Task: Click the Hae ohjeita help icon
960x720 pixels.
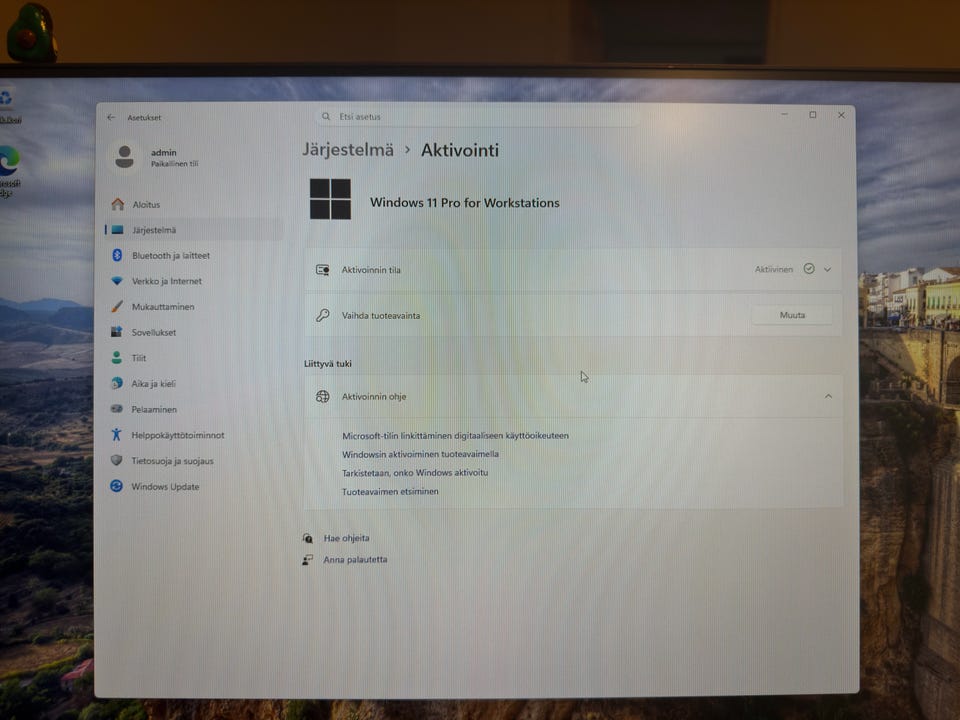Action: point(307,538)
